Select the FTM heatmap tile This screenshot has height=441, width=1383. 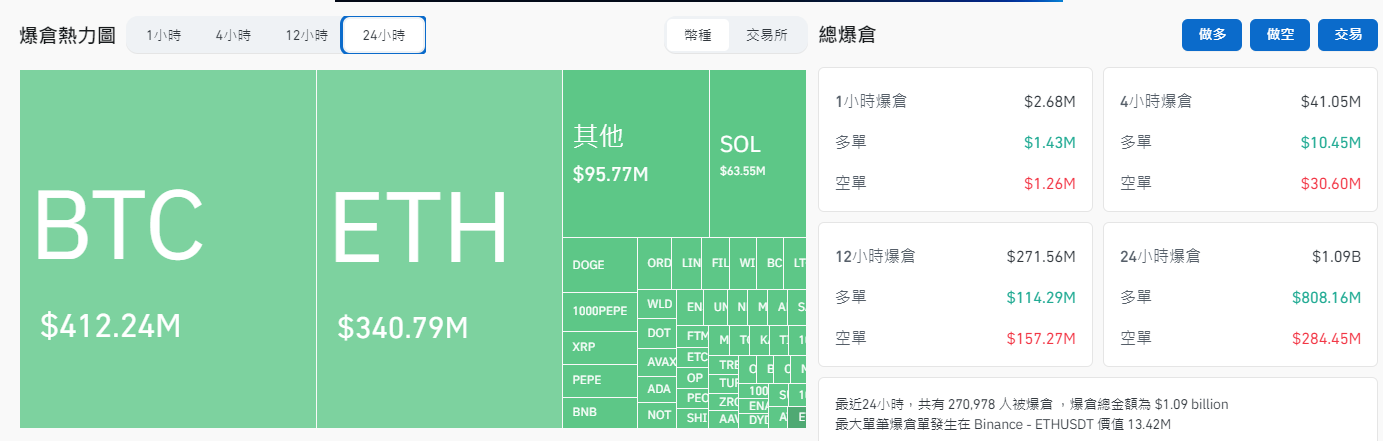click(694, 336)
